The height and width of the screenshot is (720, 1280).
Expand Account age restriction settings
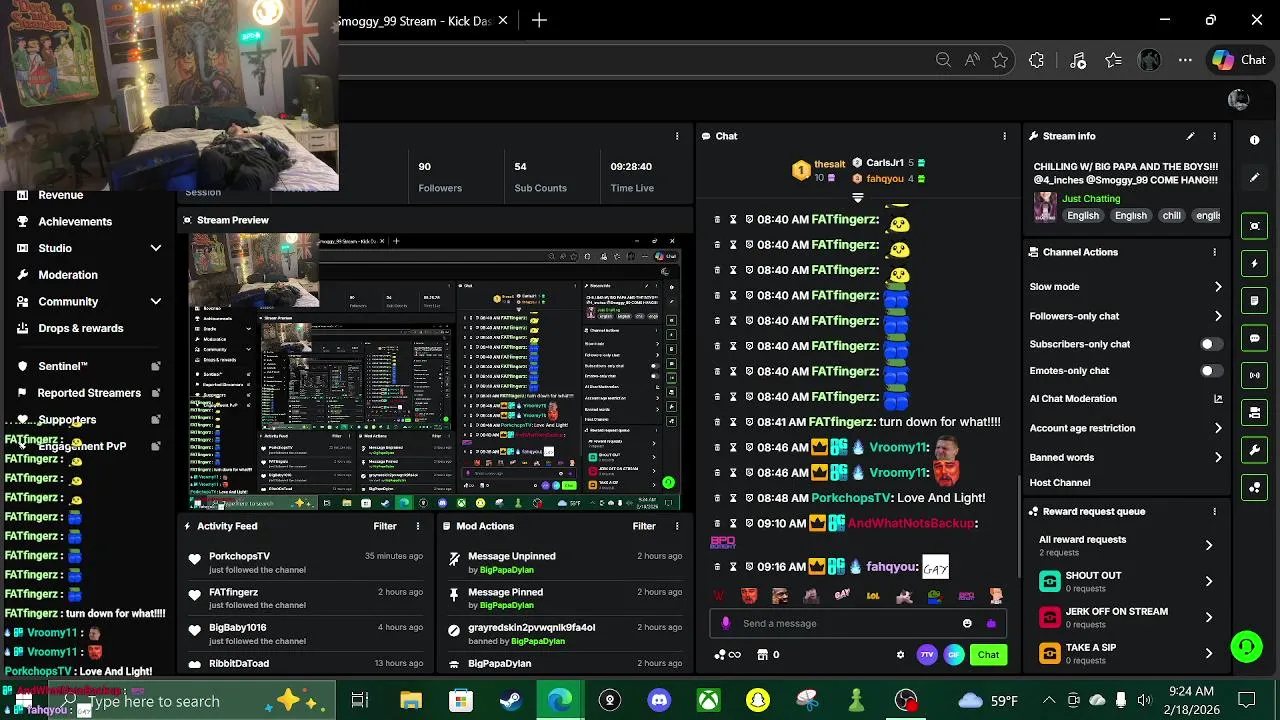(1218, 428)
